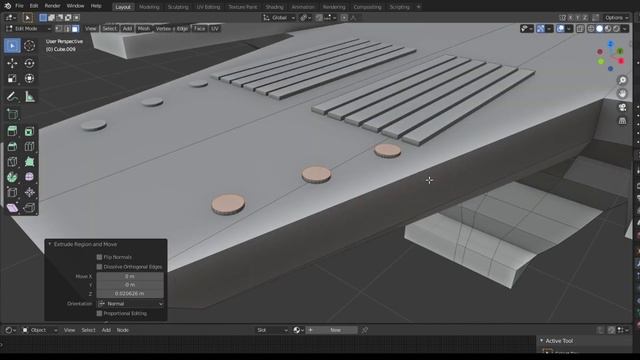640x360 pixels.
Task: Toggle show gizmo button
Action: (541, 29)
